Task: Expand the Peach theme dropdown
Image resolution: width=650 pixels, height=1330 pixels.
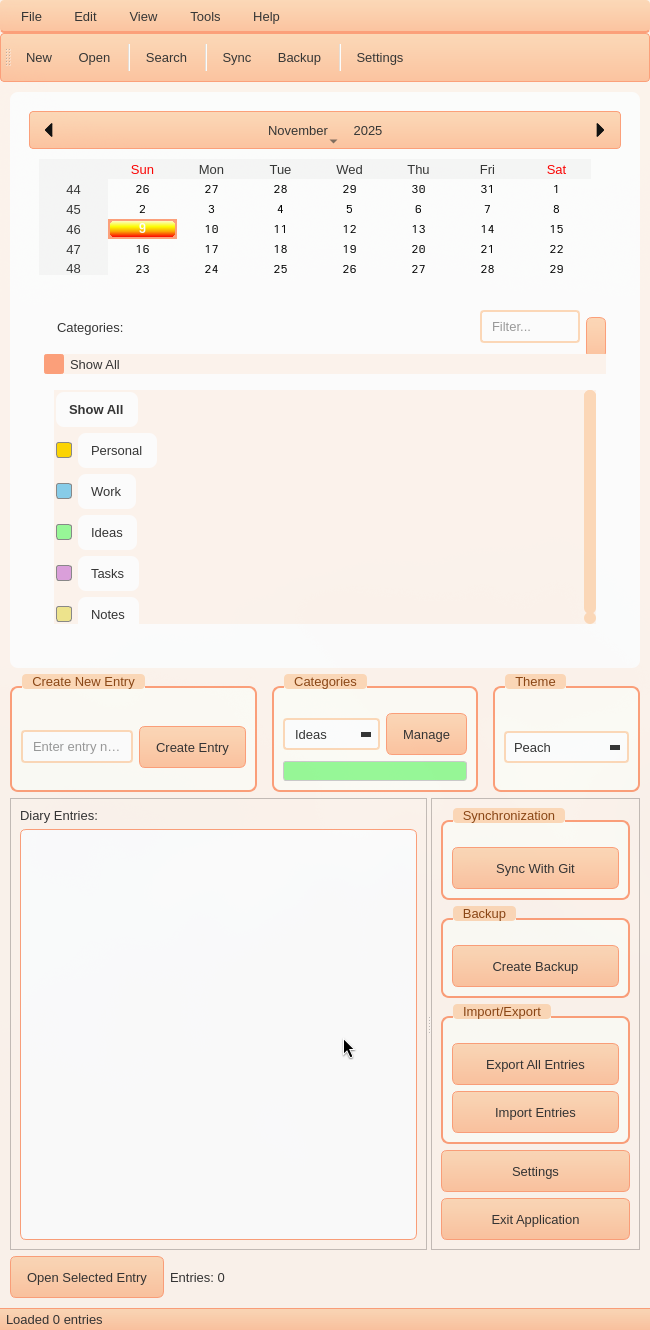Action: (566, 747)
